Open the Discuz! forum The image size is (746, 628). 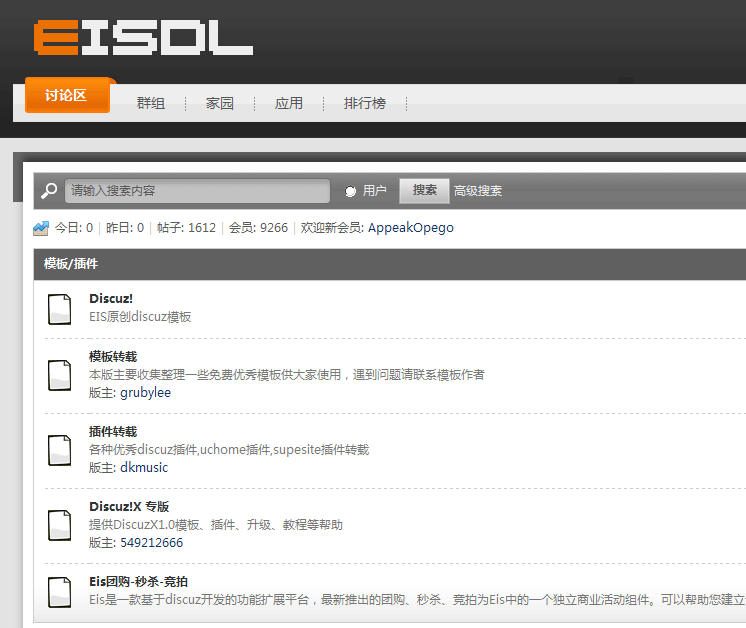click(111, 298)
